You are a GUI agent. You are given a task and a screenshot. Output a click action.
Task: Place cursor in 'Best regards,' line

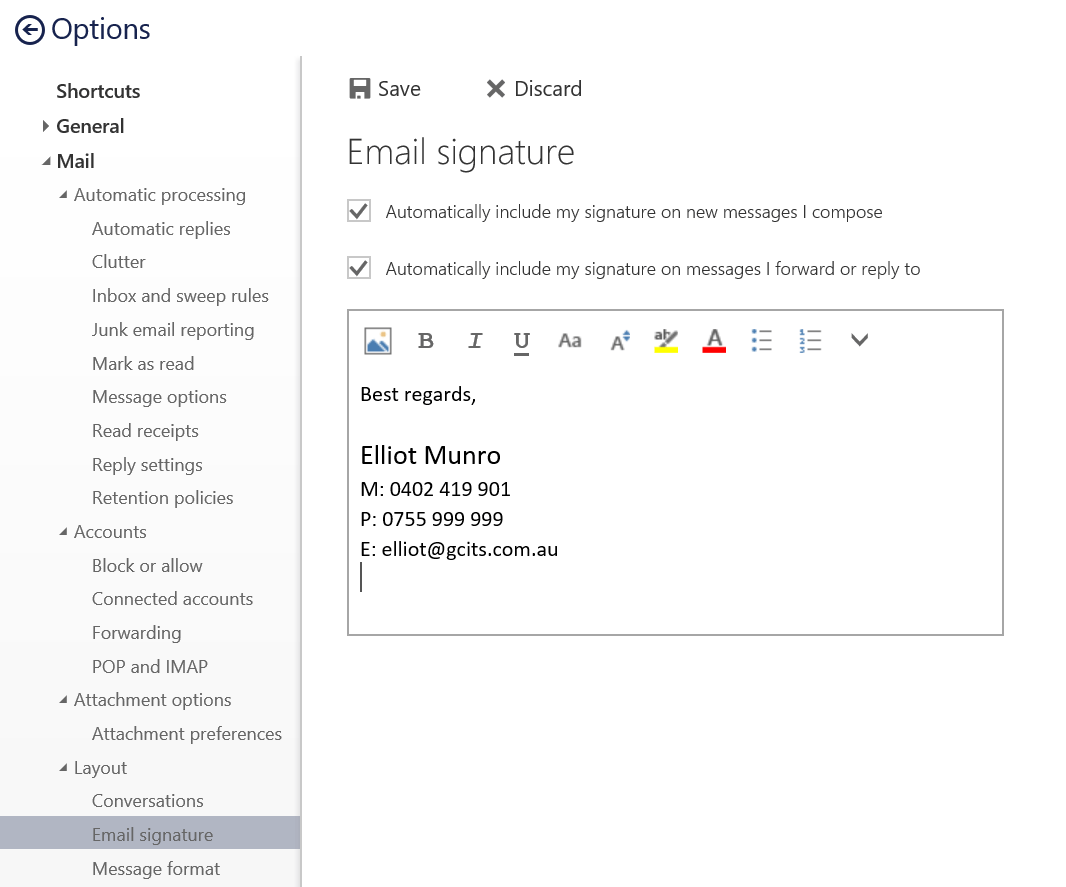418,394
